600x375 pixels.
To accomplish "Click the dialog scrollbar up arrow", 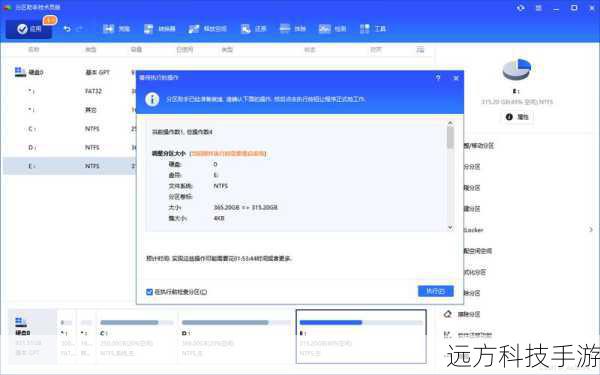I will click(450, 123).
